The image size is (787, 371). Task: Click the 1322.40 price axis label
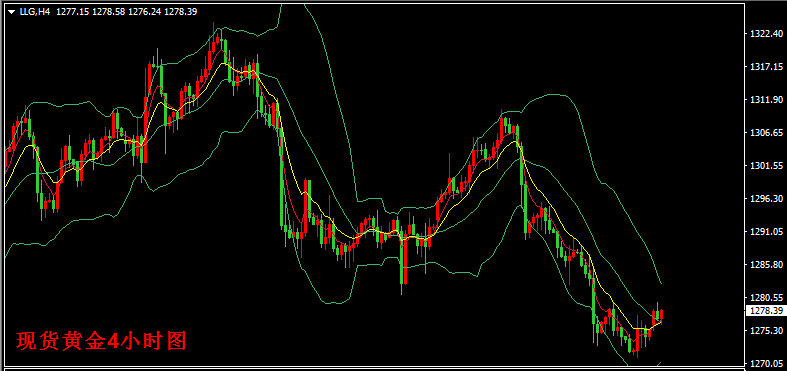click(x=766, y=34)
